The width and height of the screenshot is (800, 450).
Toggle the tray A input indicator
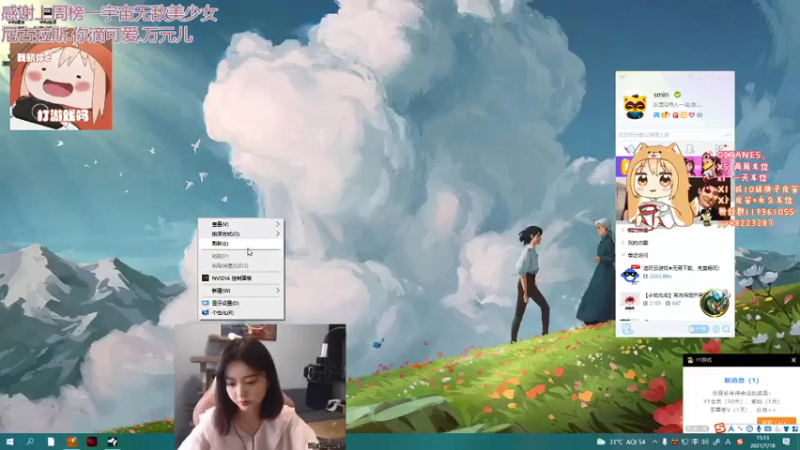(x=728, y=442)
